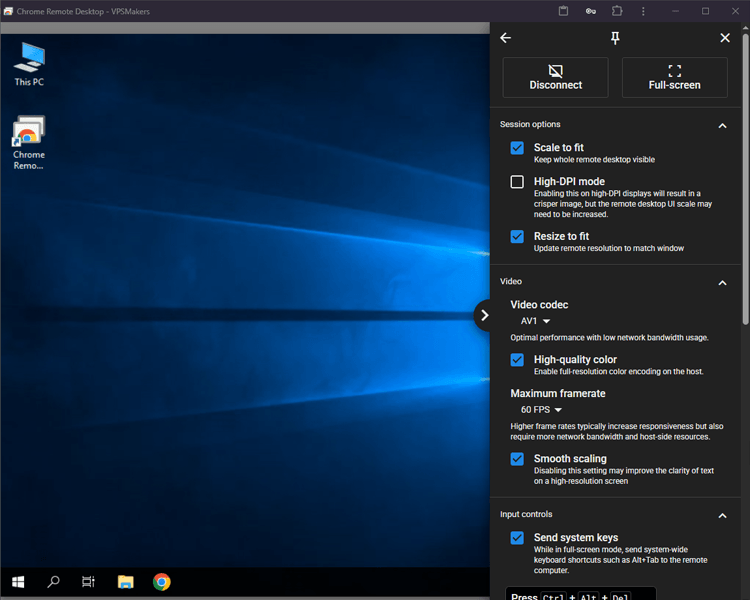Collapse the Video section

coord(722,283)
